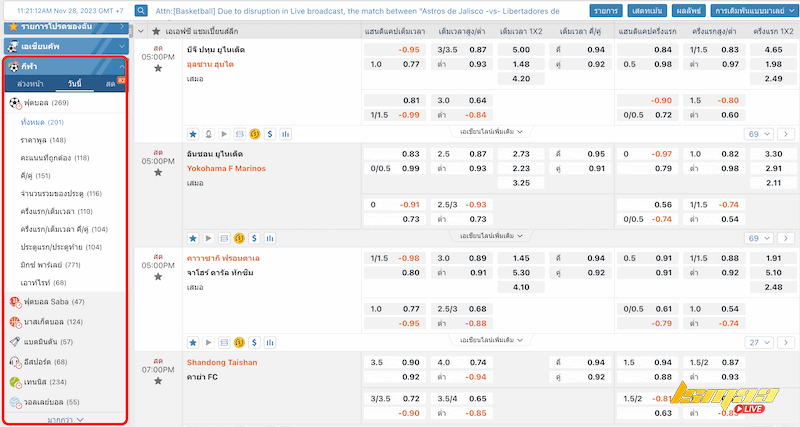The height and width of the screenshot is (427, 800).
Task: Open the commentary icon for BG Pathum match
Action: pyautogui.click(x=208, y=134)
